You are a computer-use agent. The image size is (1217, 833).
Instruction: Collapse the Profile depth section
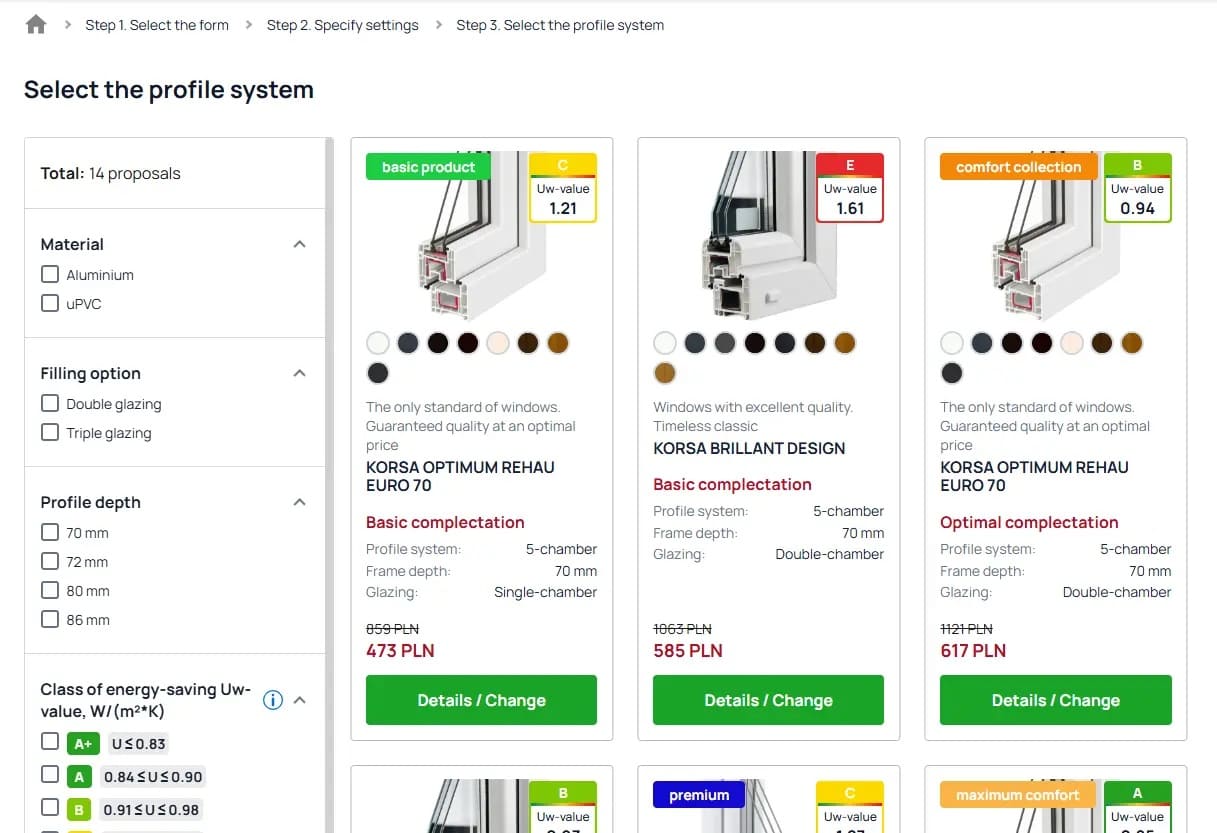pyautogui.click(x=299, y=501)
